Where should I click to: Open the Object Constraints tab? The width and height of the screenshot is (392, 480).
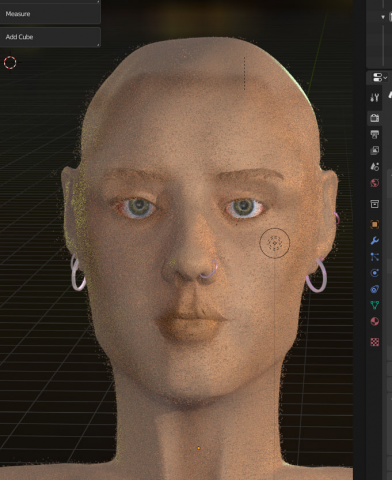375,289
